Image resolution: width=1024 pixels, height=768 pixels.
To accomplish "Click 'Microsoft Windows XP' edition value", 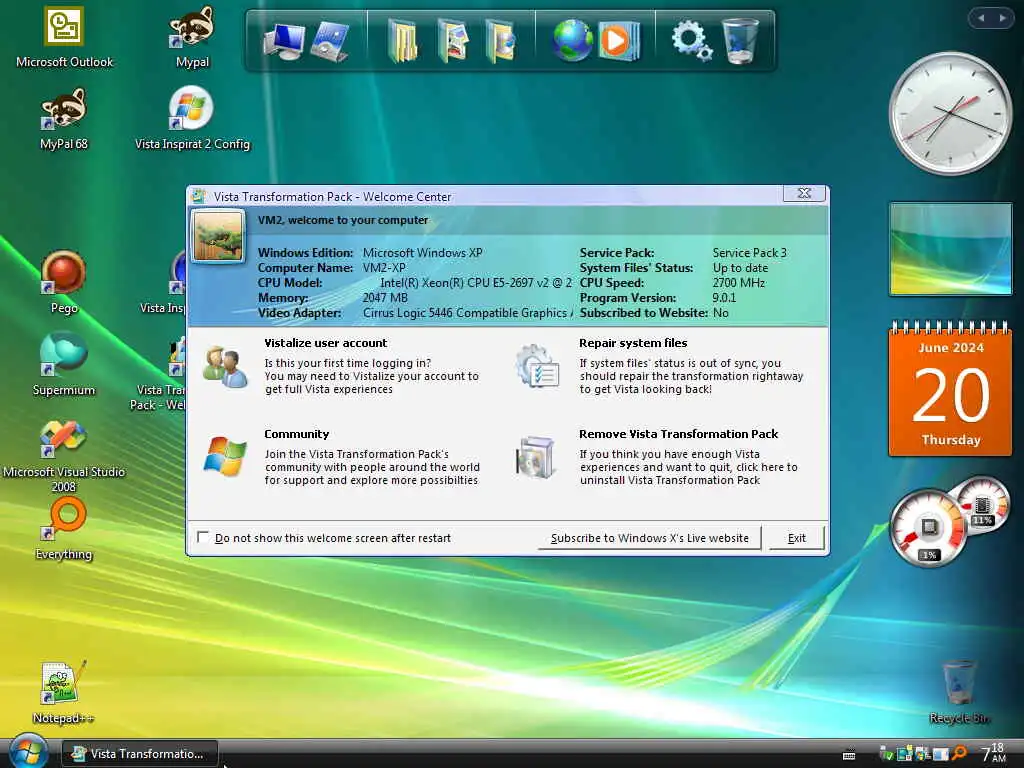I will [422, 253].
